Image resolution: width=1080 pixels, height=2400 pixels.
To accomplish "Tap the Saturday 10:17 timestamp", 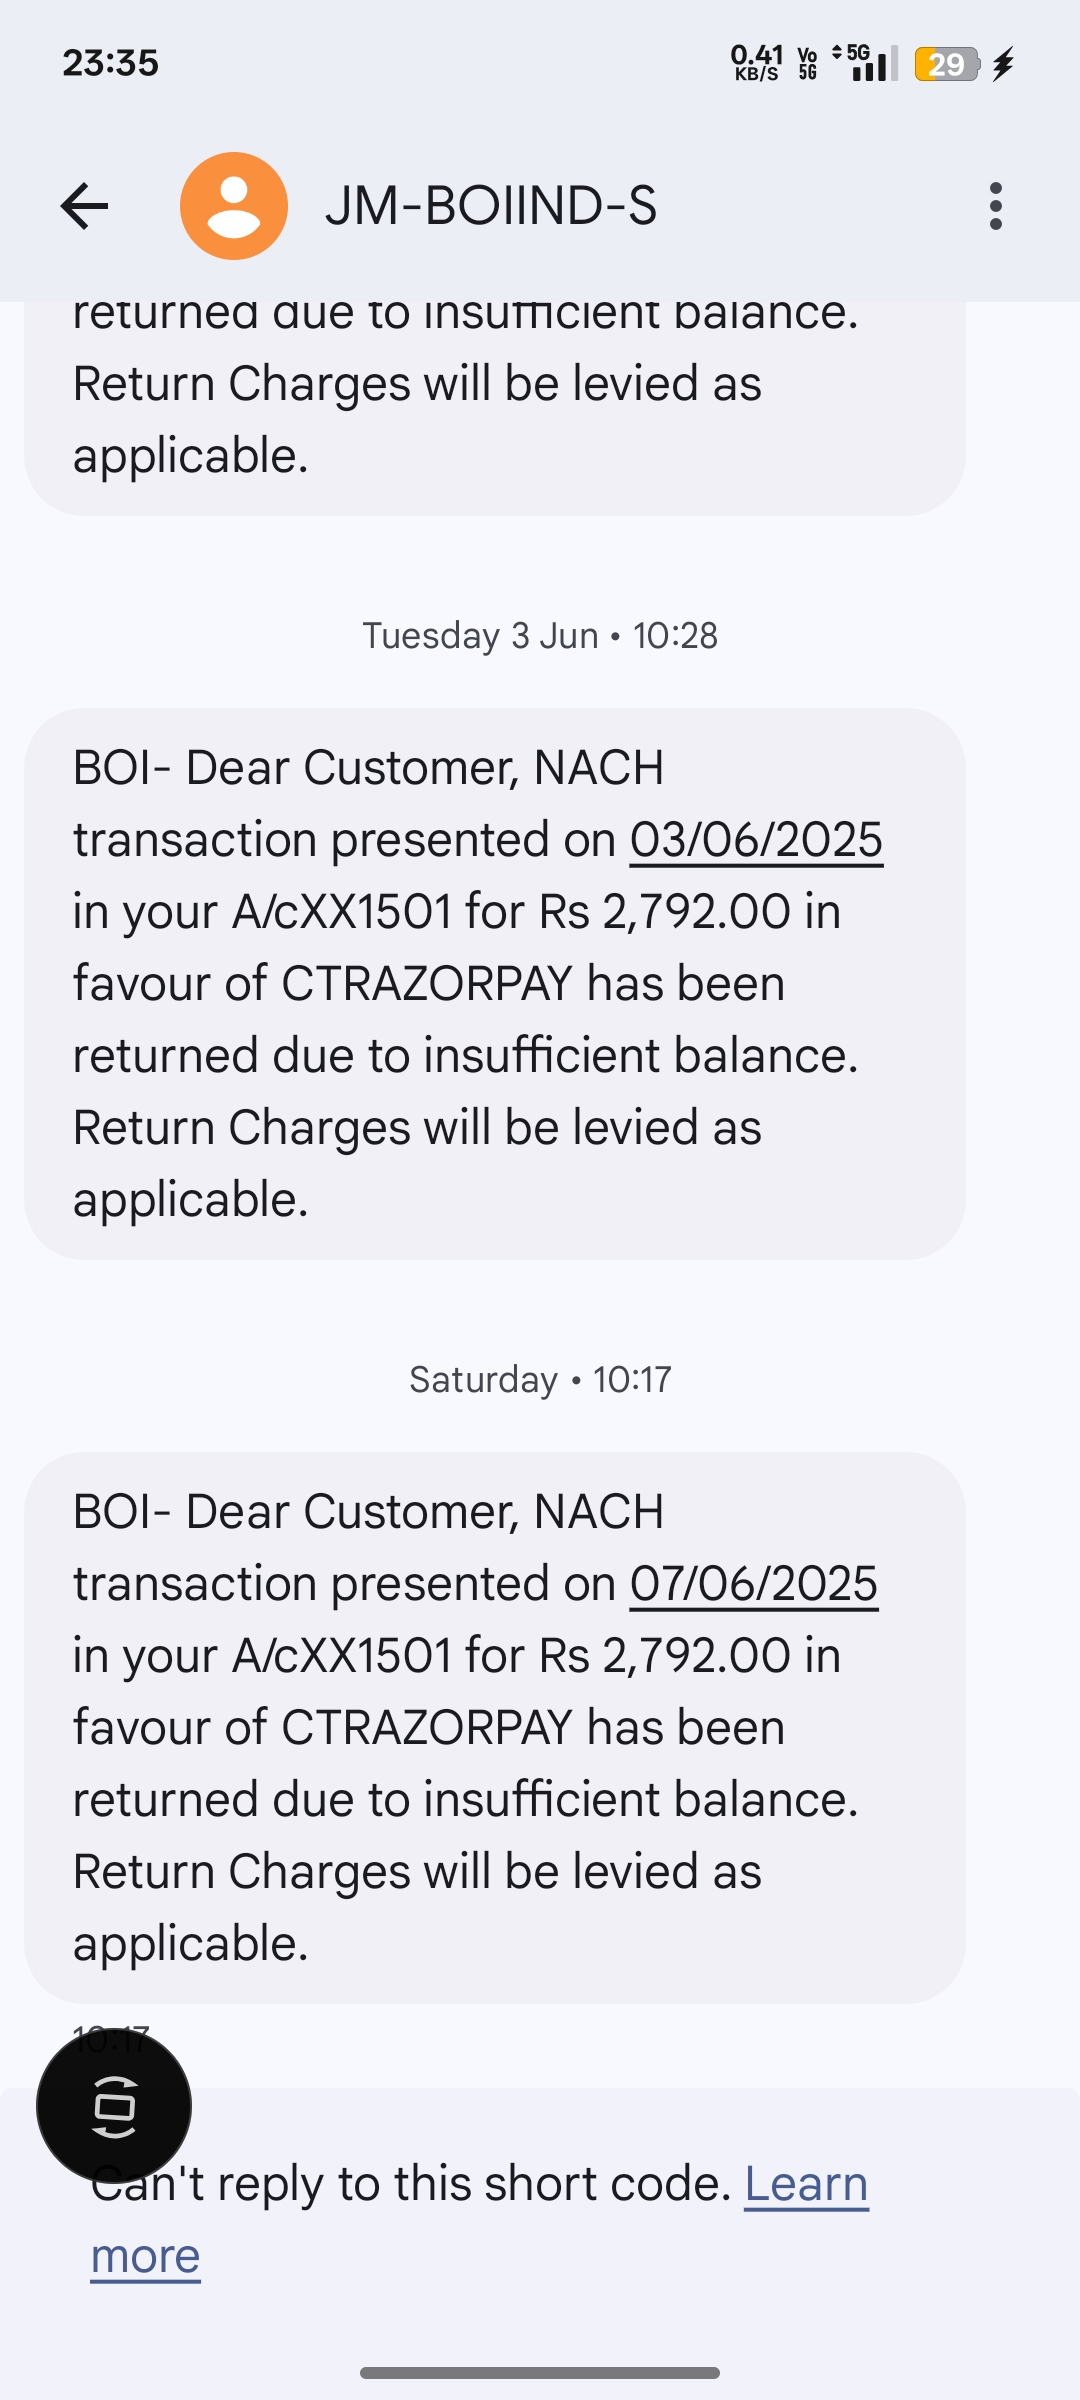I will click(540, 1380).
